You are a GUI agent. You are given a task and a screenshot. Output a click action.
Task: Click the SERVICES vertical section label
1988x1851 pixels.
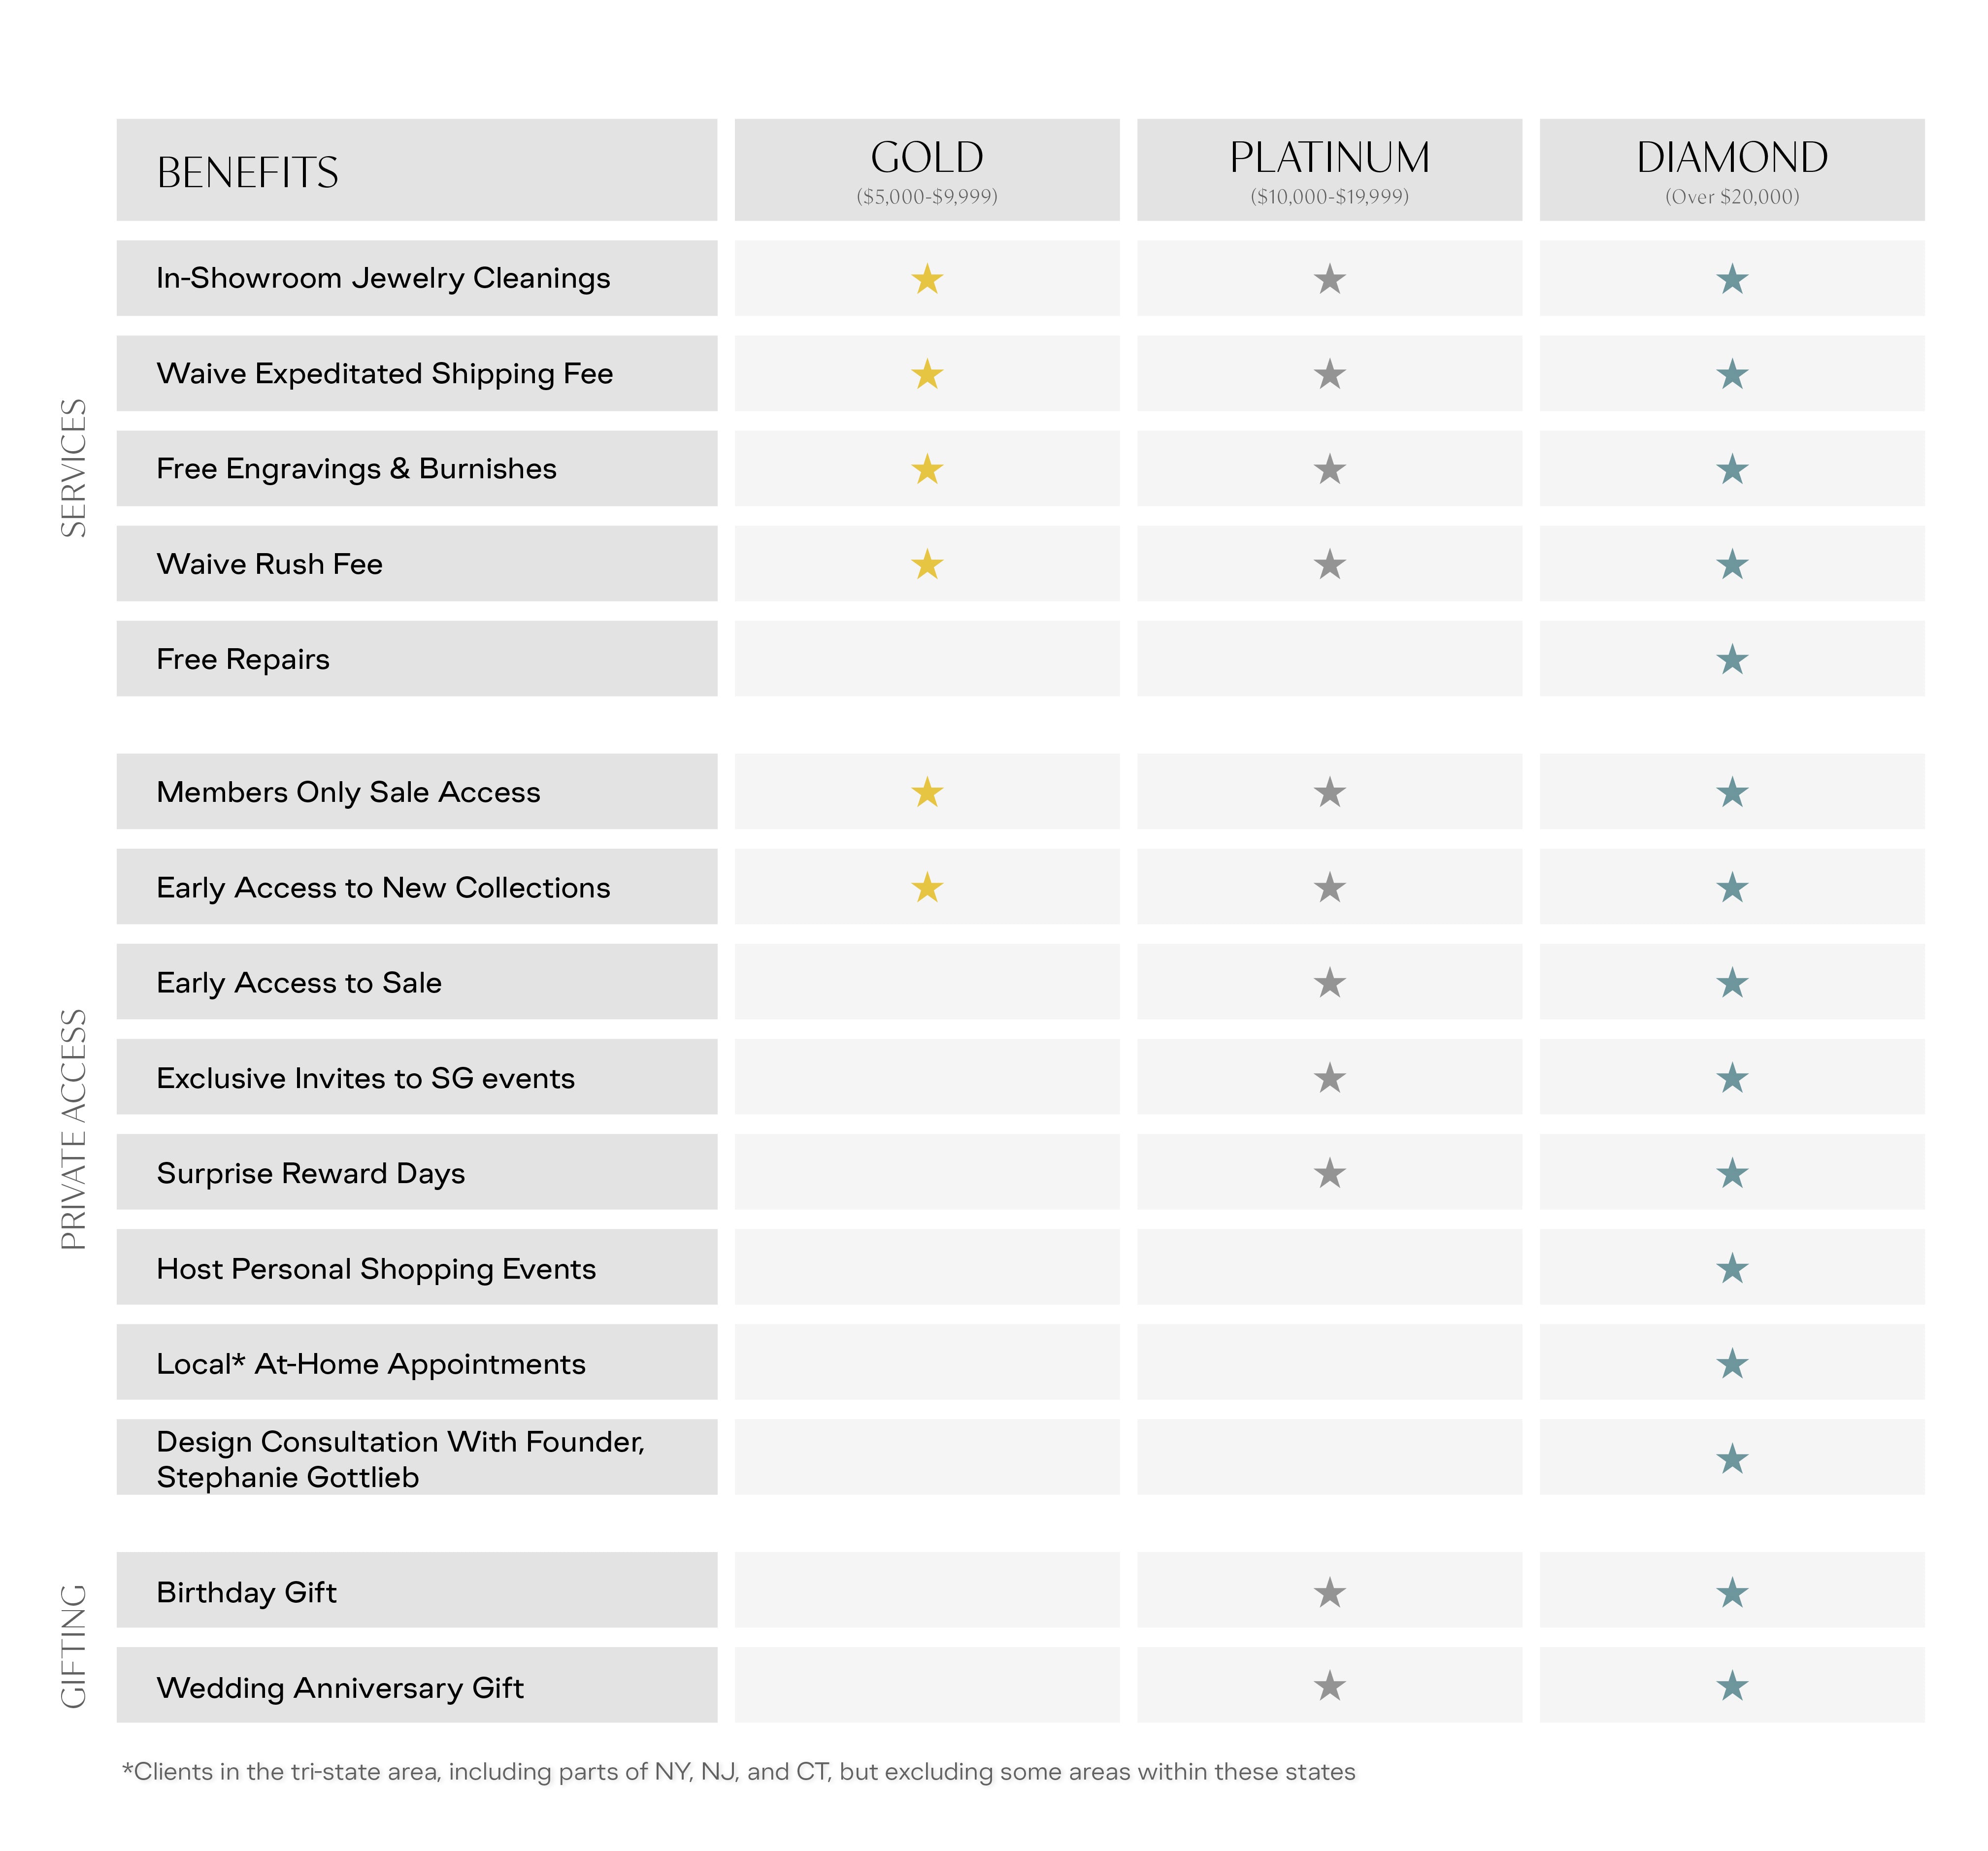click(74, 468)
